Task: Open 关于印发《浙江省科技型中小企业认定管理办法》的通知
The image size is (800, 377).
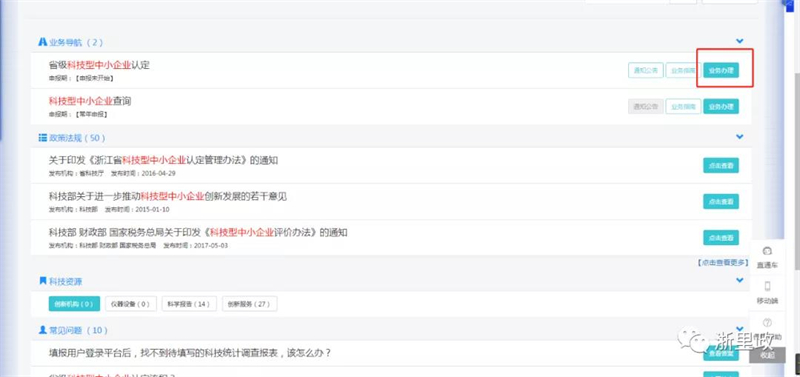Action: [163, 160]
